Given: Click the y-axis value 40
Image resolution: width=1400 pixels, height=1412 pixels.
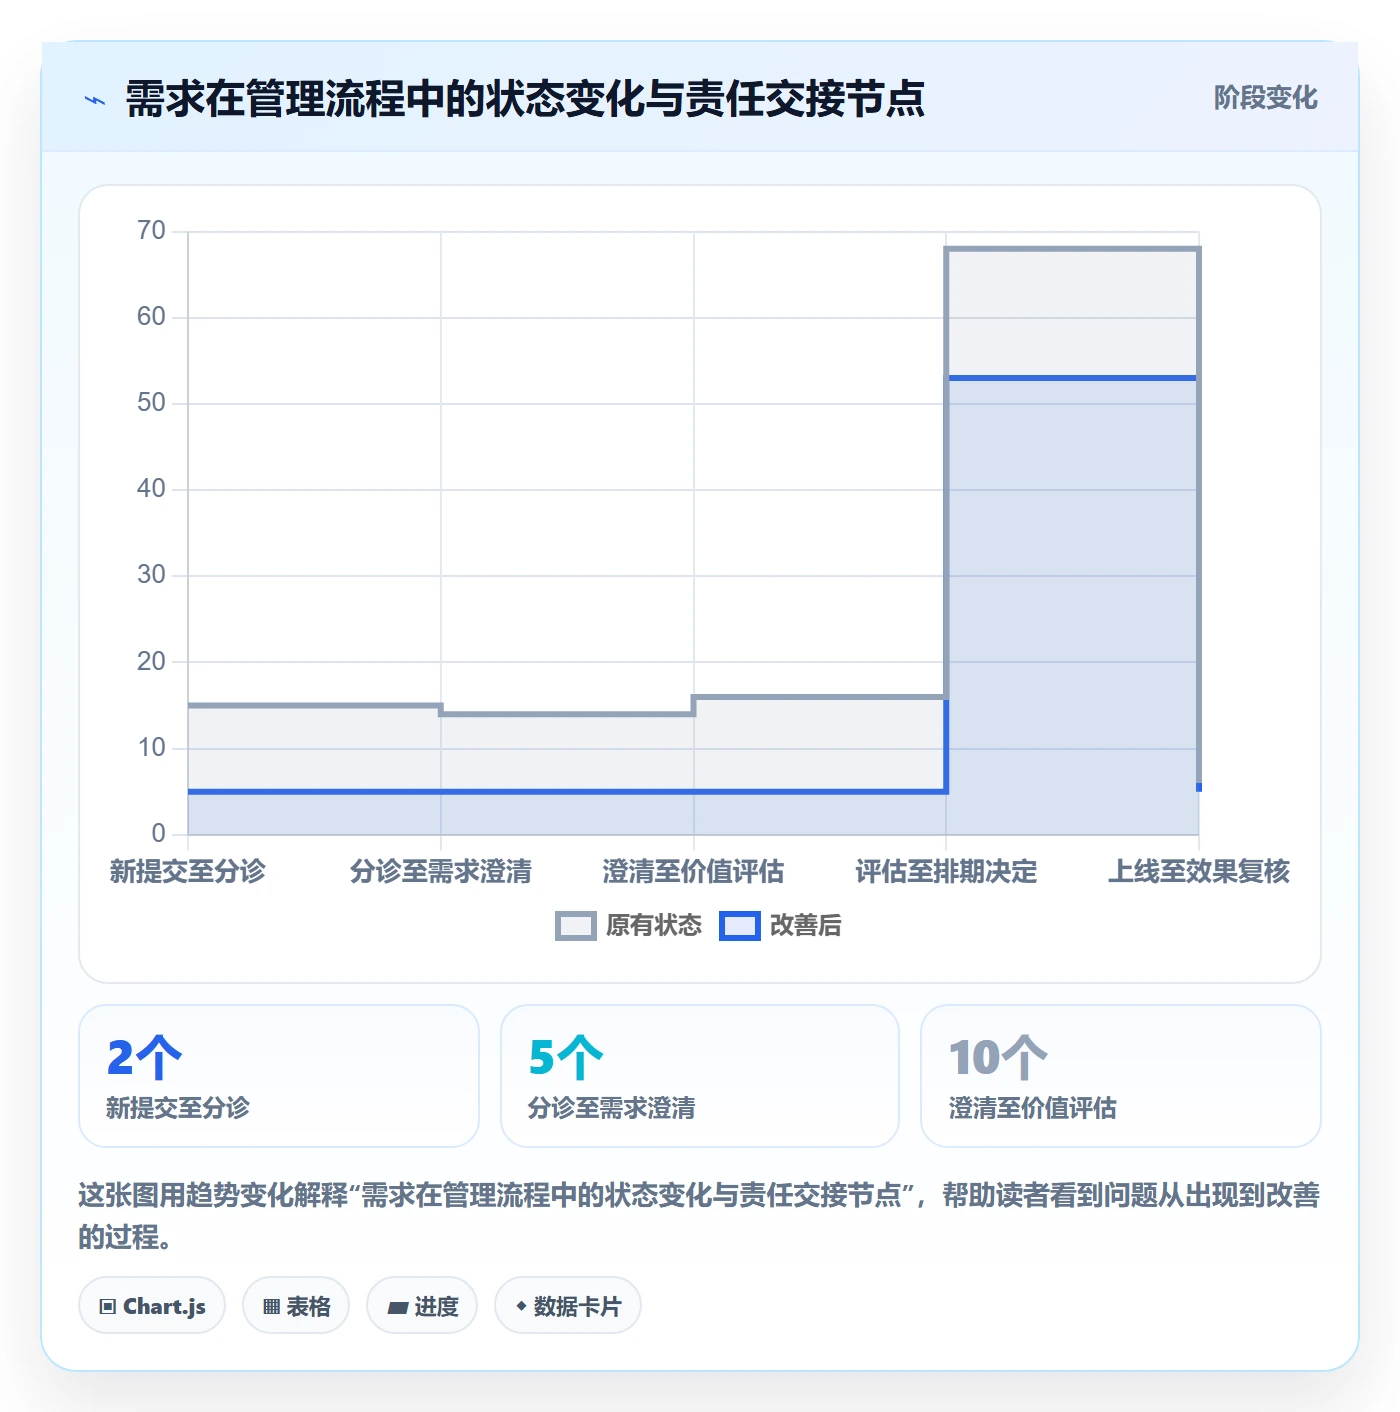Looking at the screenshot, I should coord(151,489).
